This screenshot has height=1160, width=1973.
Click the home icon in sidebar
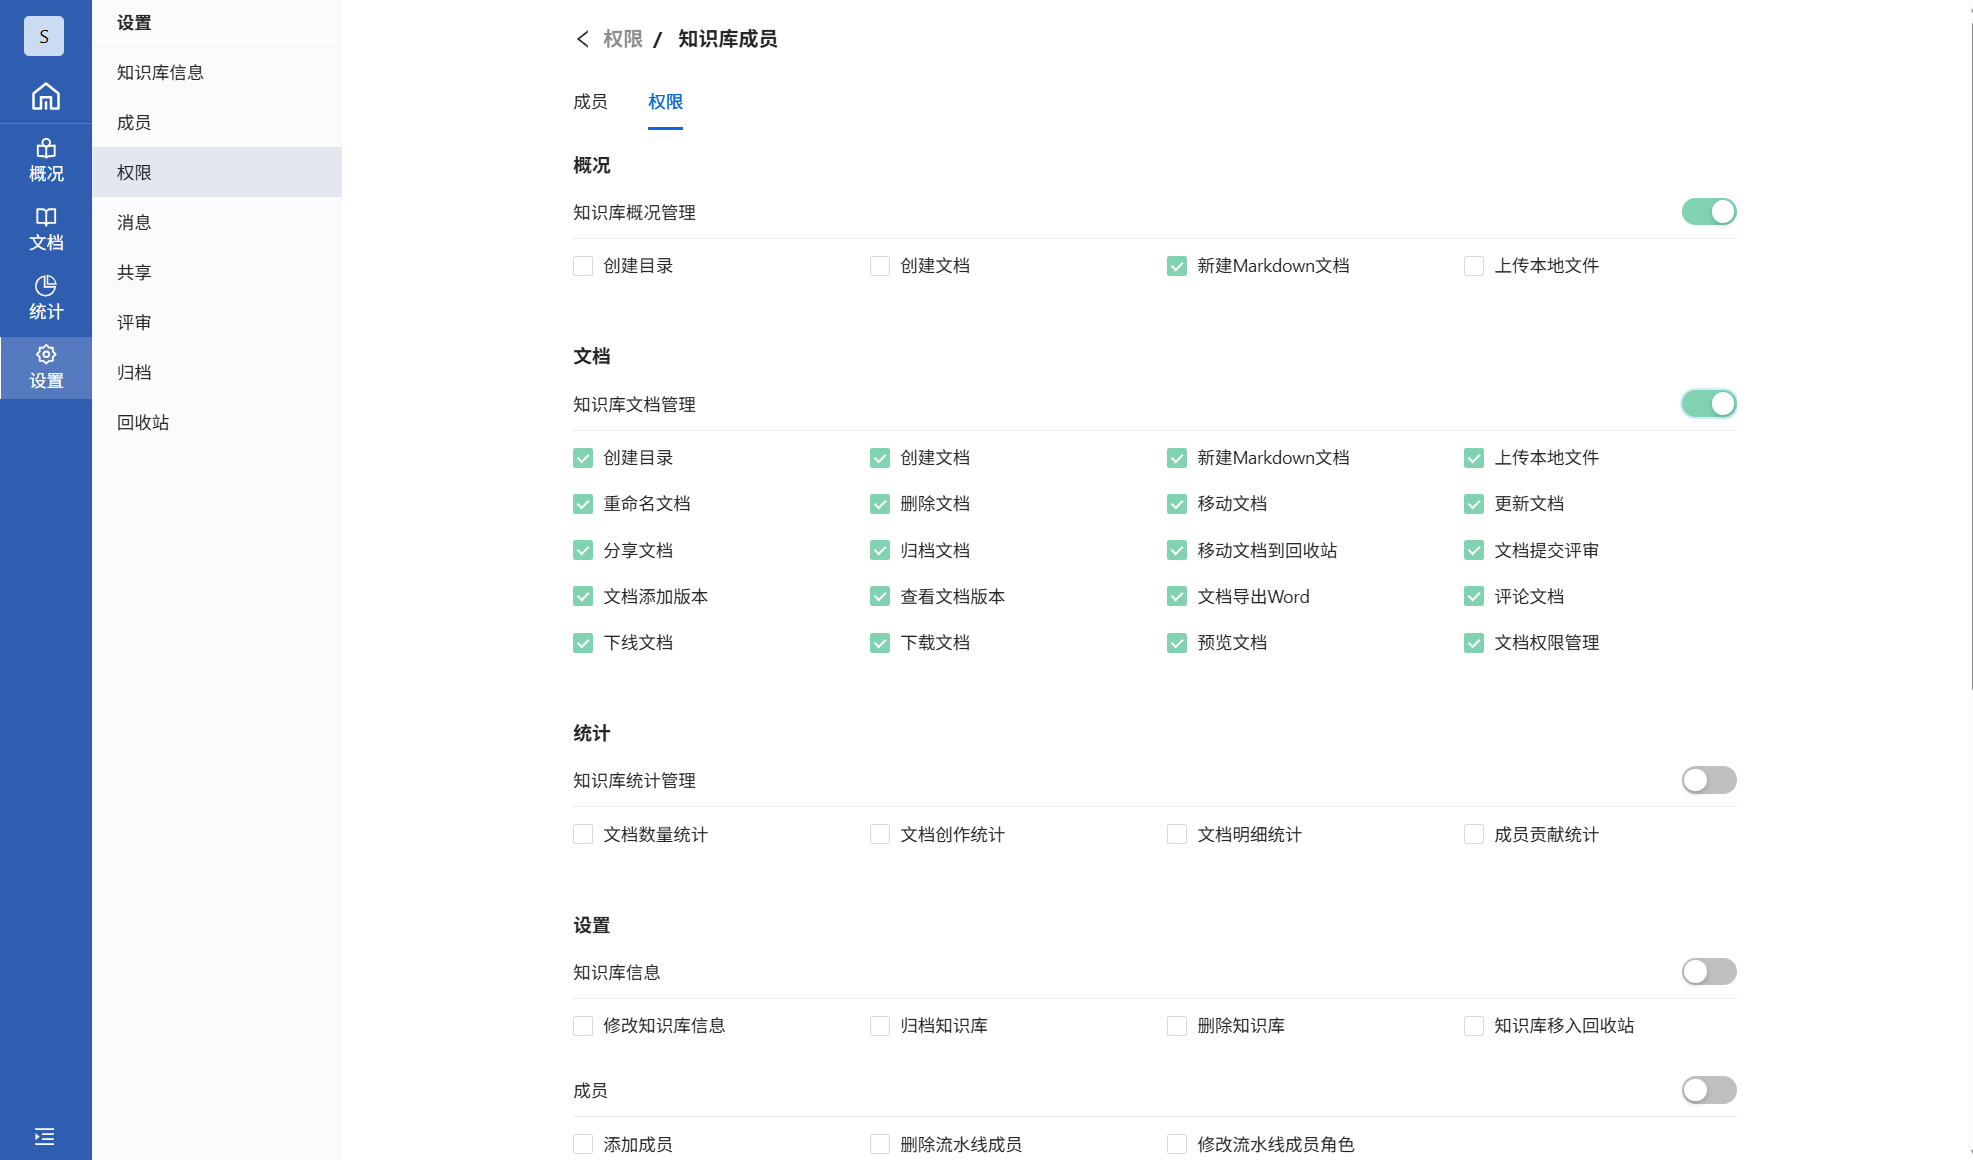pos(45,97)
